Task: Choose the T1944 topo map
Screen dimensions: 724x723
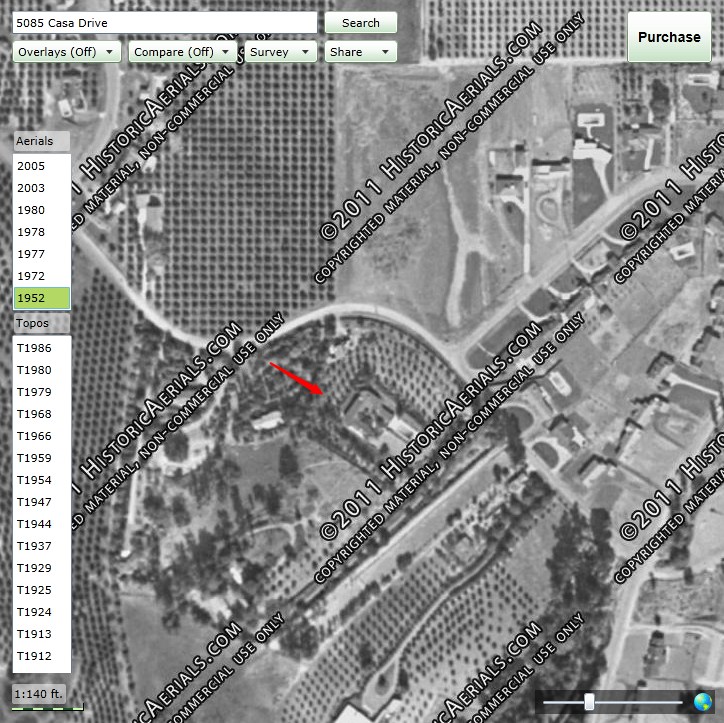Action: (x=42, y=524)
